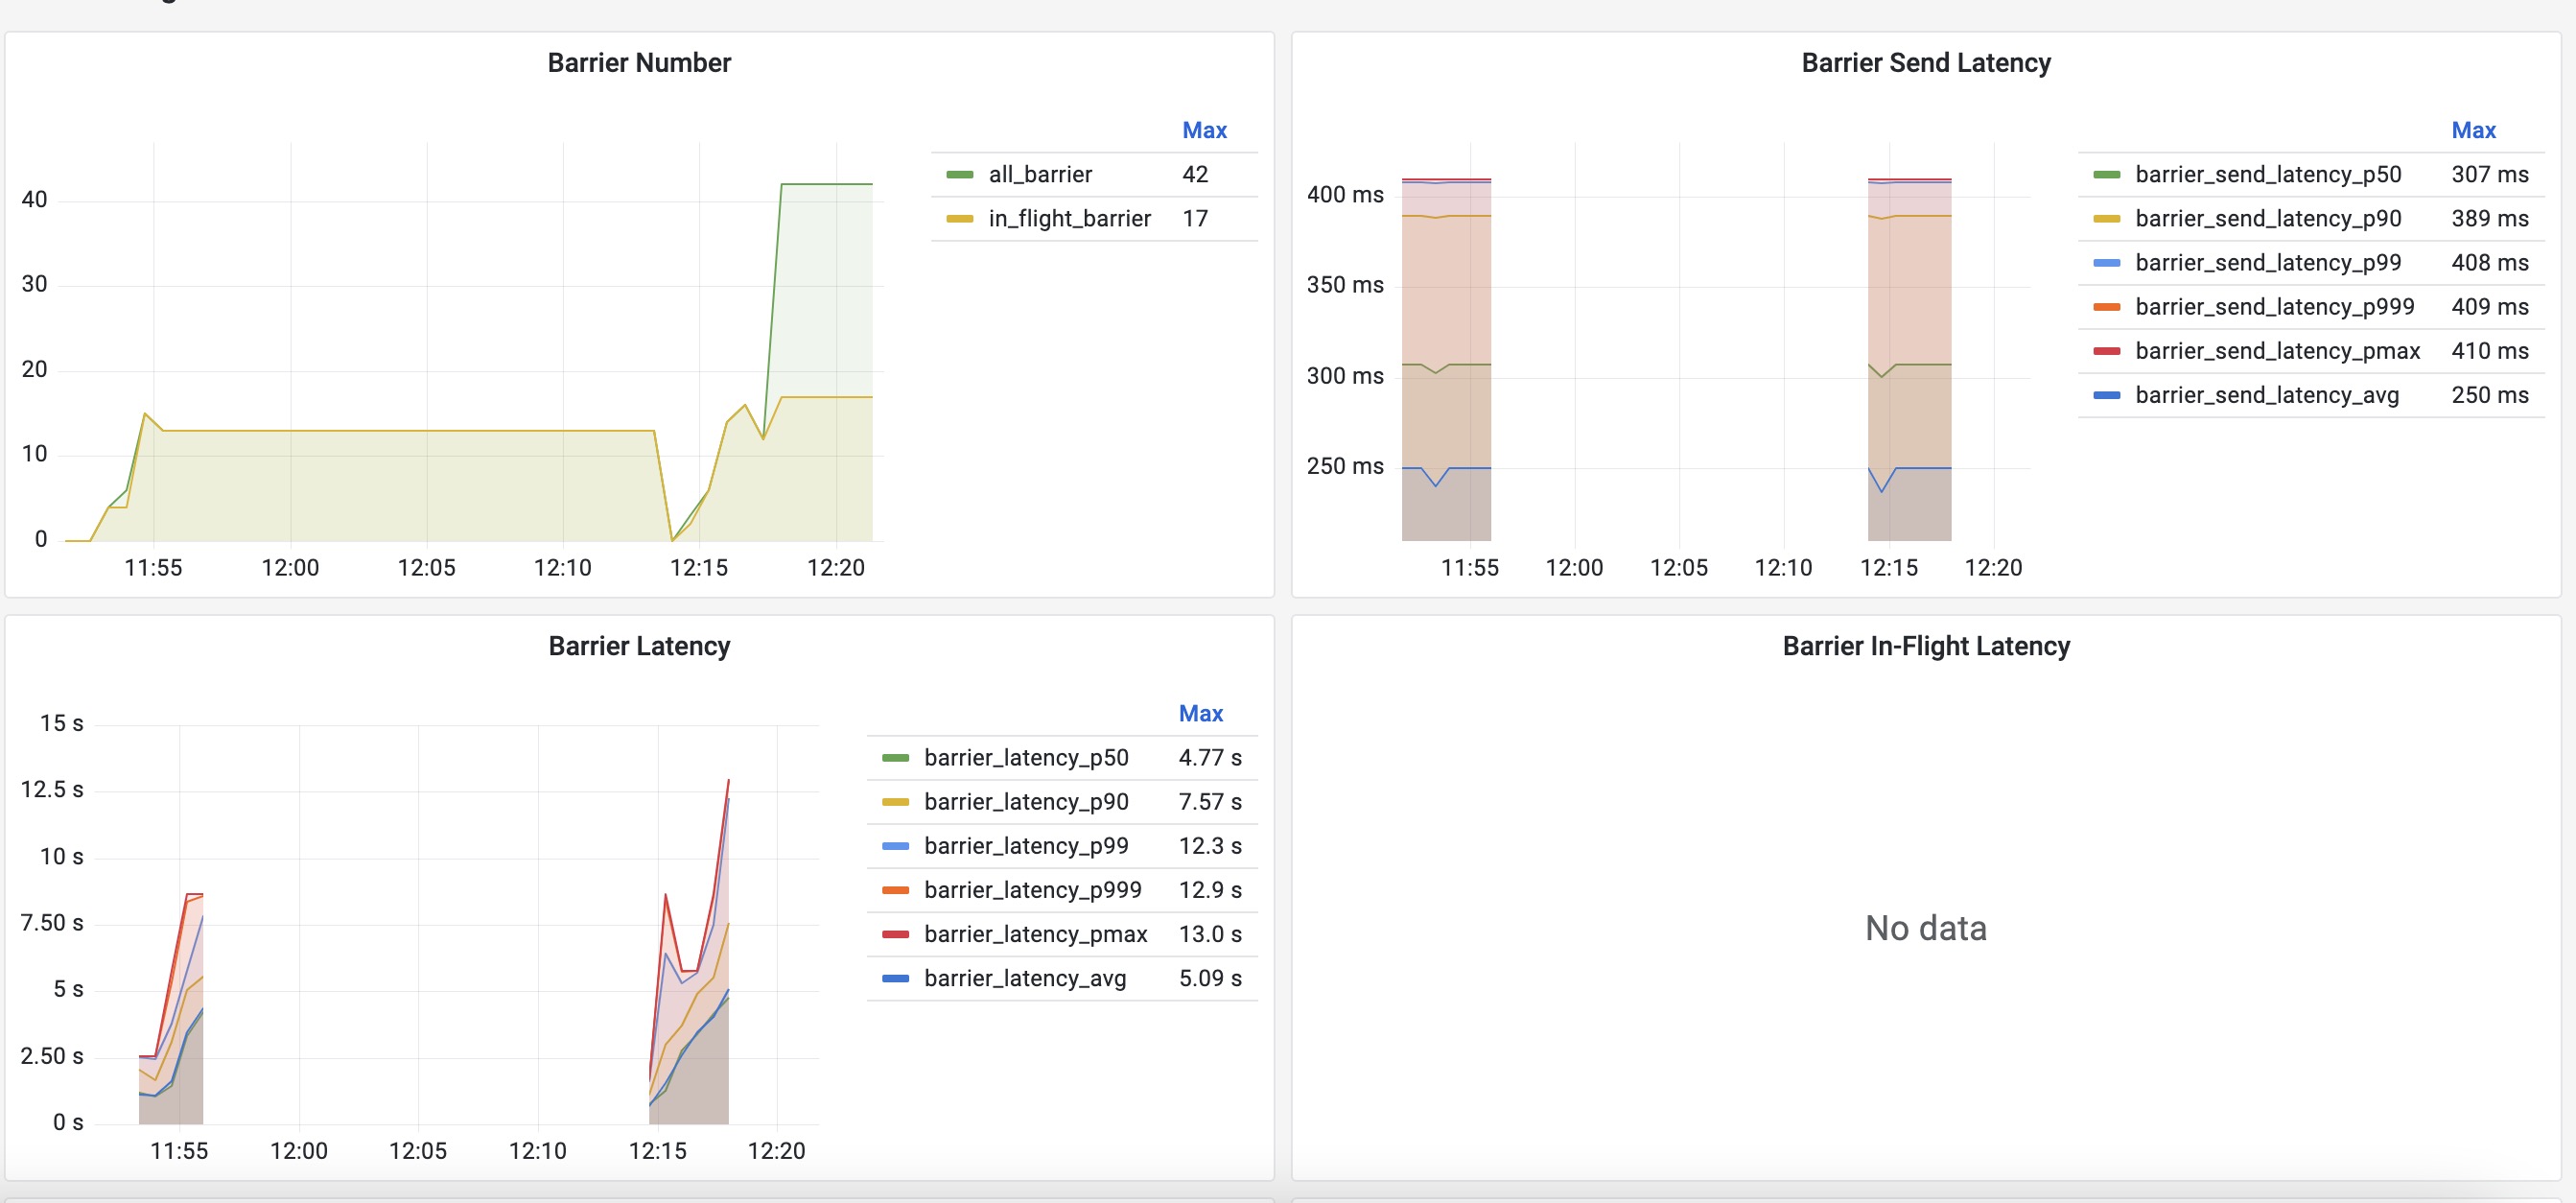Click the barrier_latency_p50 legend icon
2576x1203 pixels.
(895, 757)
